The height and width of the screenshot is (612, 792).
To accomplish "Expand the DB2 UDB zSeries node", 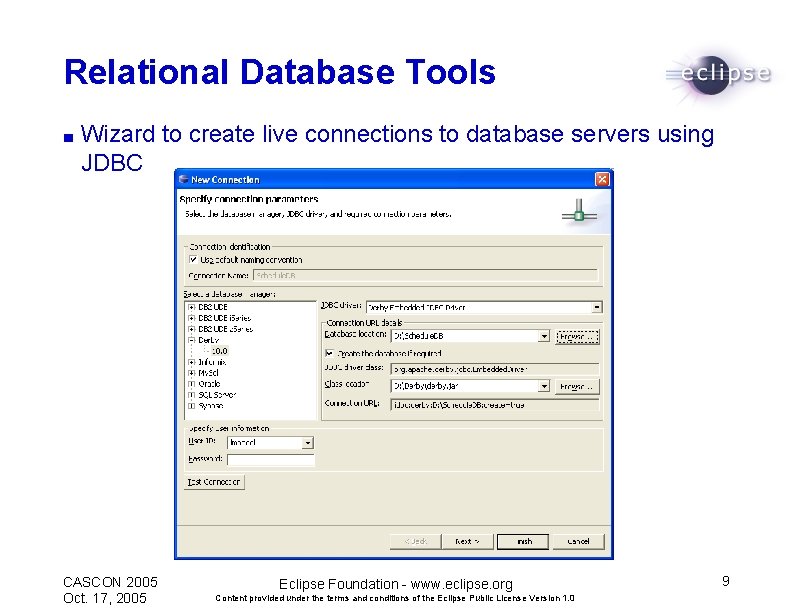I will 191,329.
